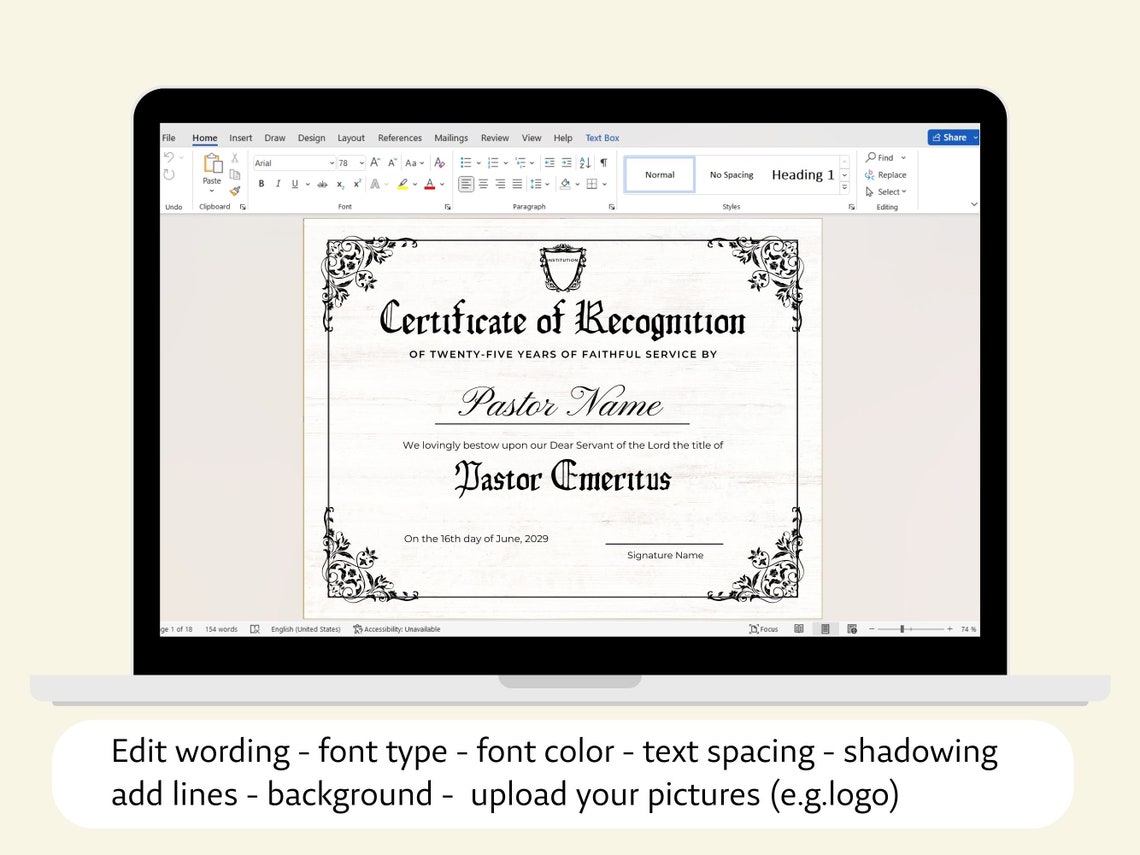The width and height of the screenshot is (1140, 855).
Task: Click the Share button
Action: 951,137
